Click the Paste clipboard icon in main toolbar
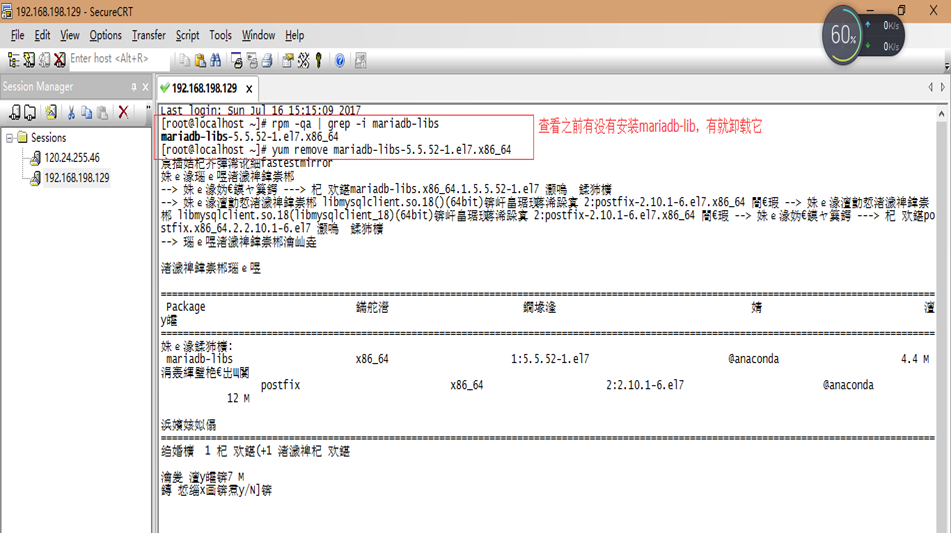 (x=200, y=60)
